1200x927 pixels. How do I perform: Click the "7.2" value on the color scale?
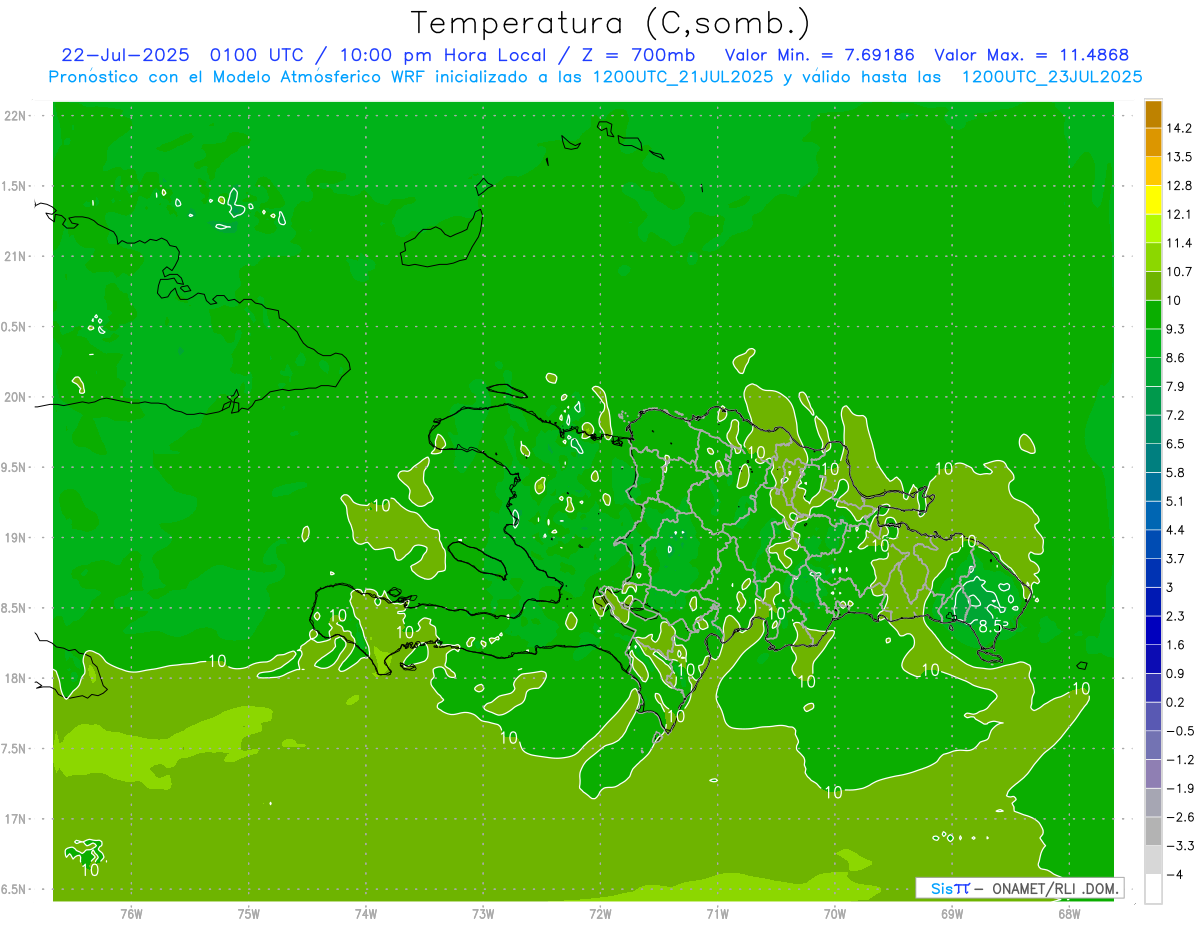point(1177,415)
